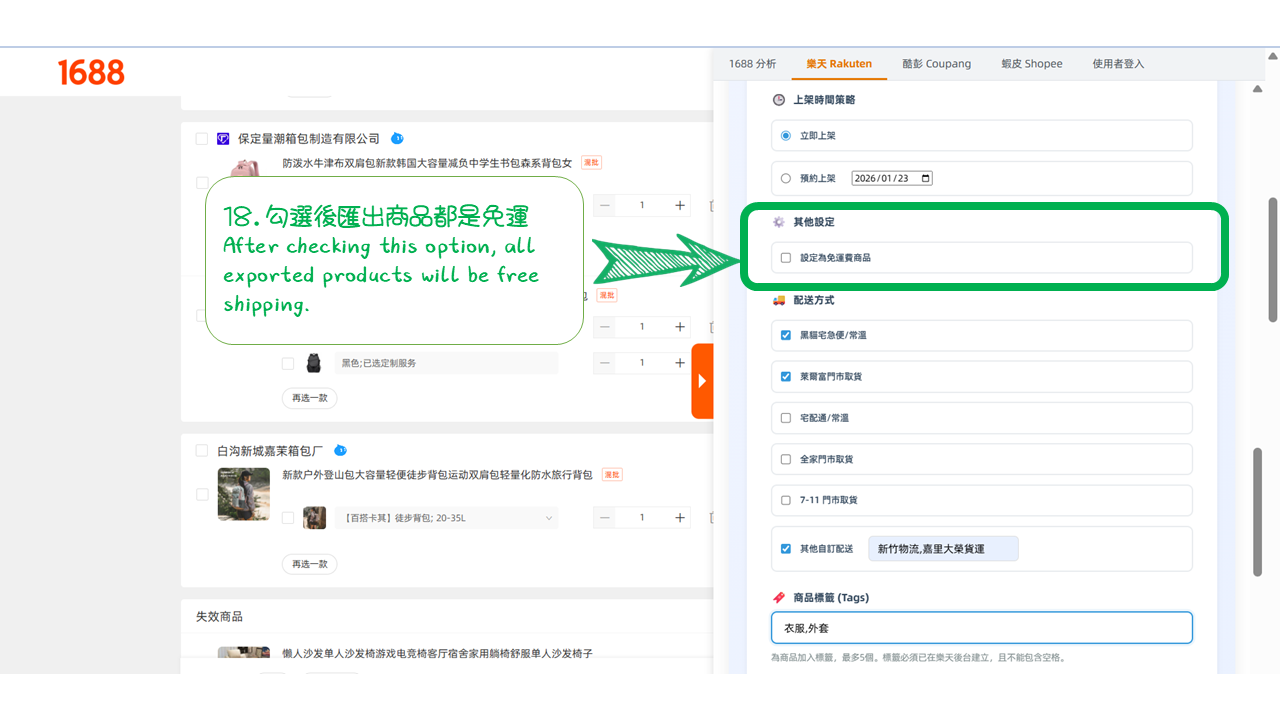This screenshot has height=720, width=1280.
Task: Open the calendar icon in the 預約上架 date field
Action: (x=923, y=177)
